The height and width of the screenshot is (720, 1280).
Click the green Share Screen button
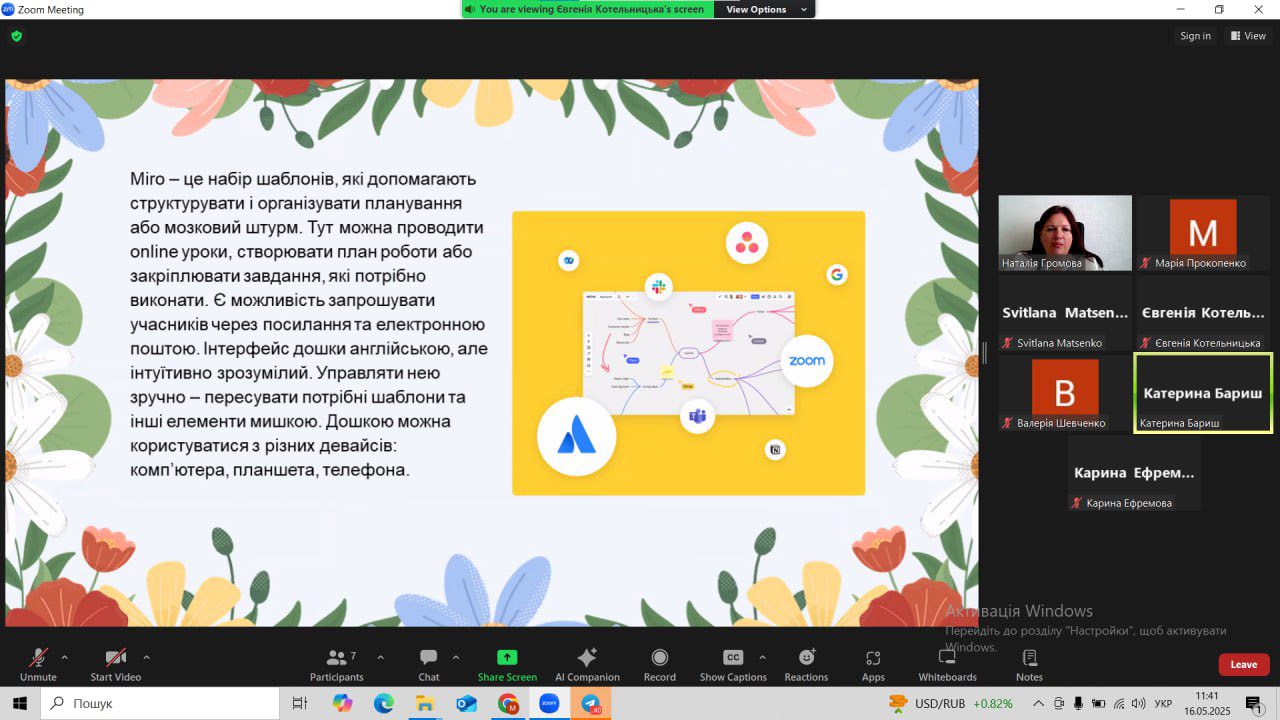(x=507, y=664)
